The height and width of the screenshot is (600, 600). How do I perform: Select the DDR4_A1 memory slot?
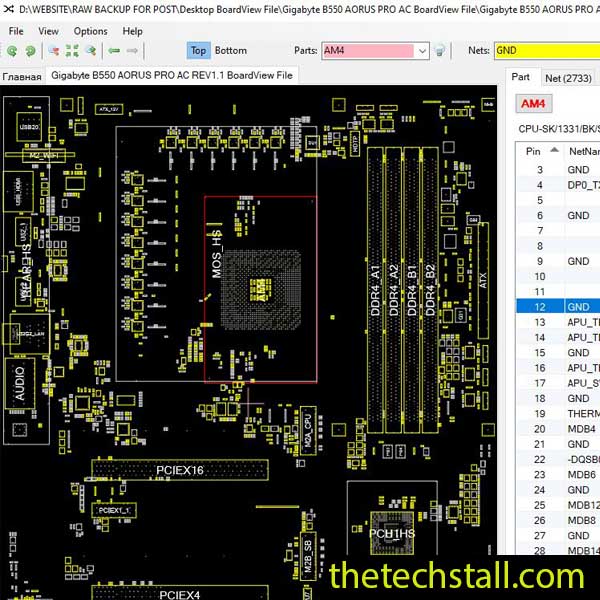[375, 290]
